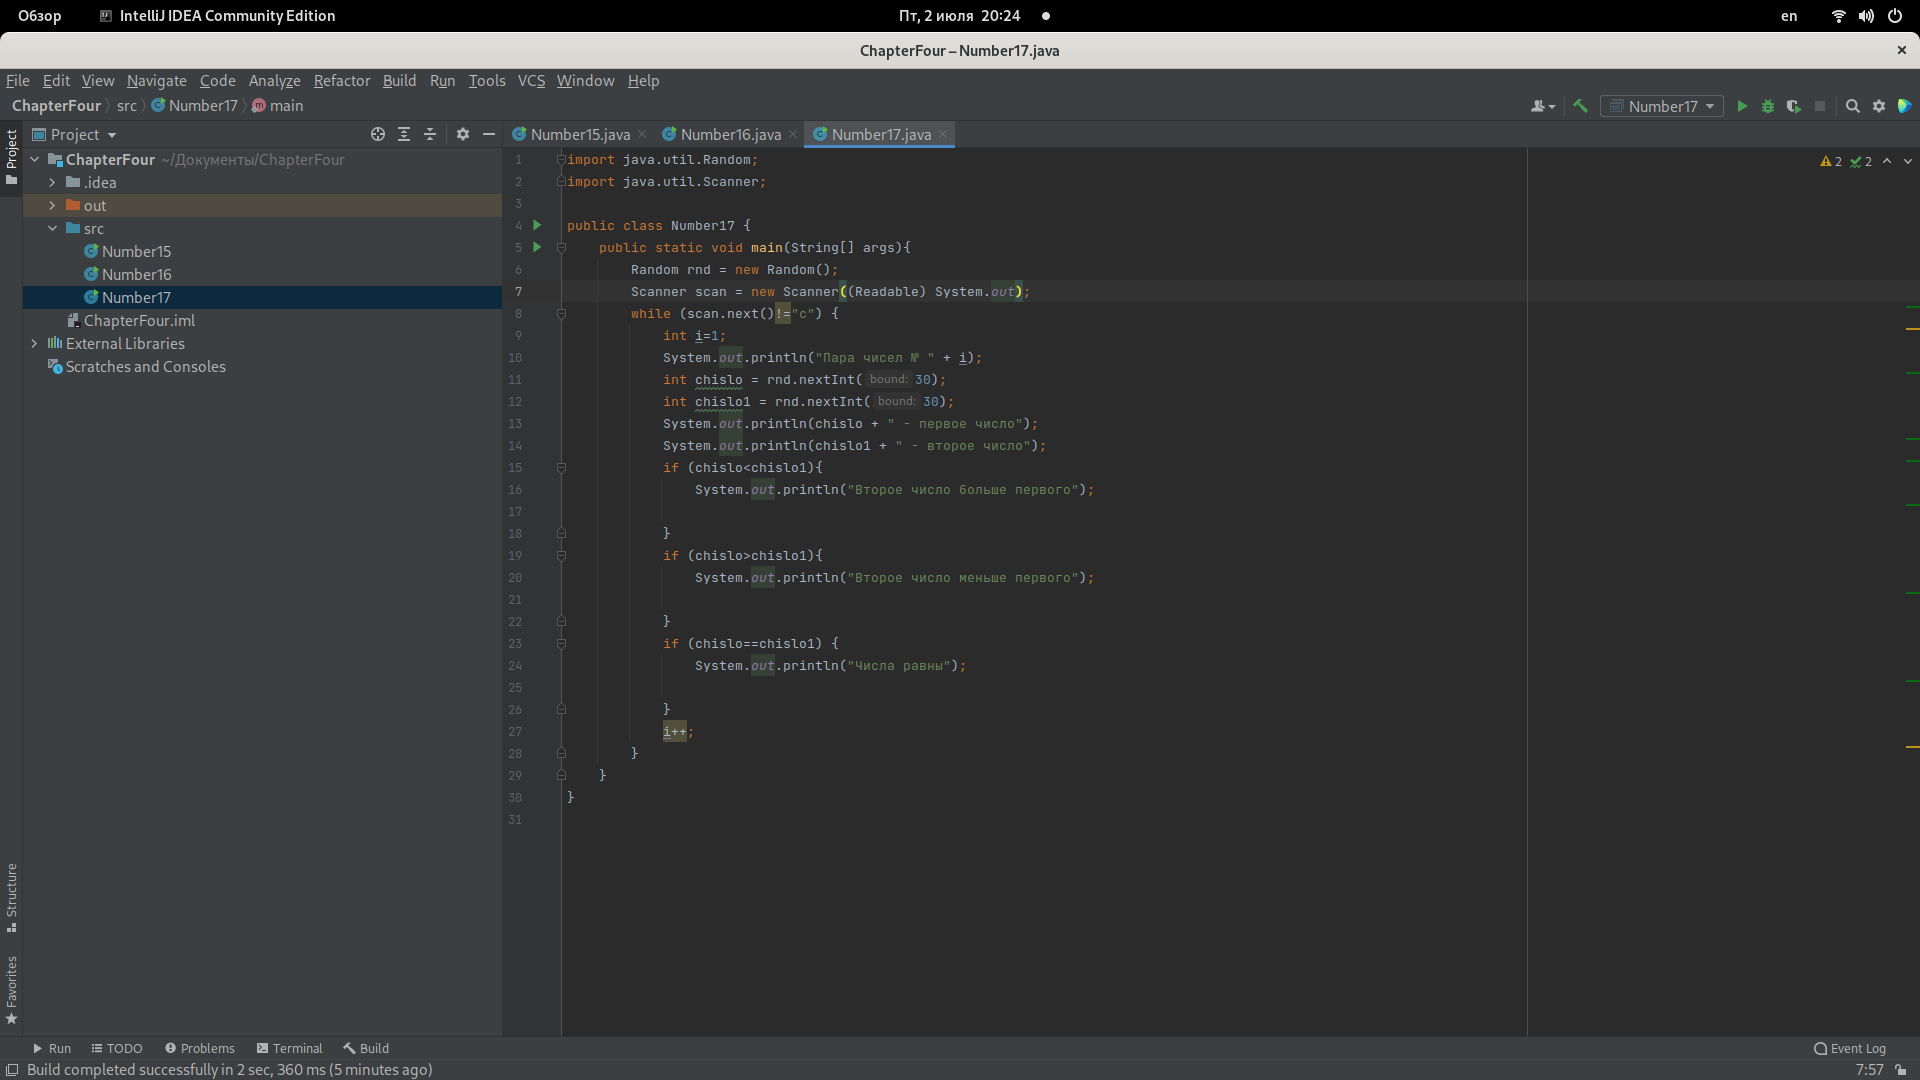Open the Event Log

1850,1048
